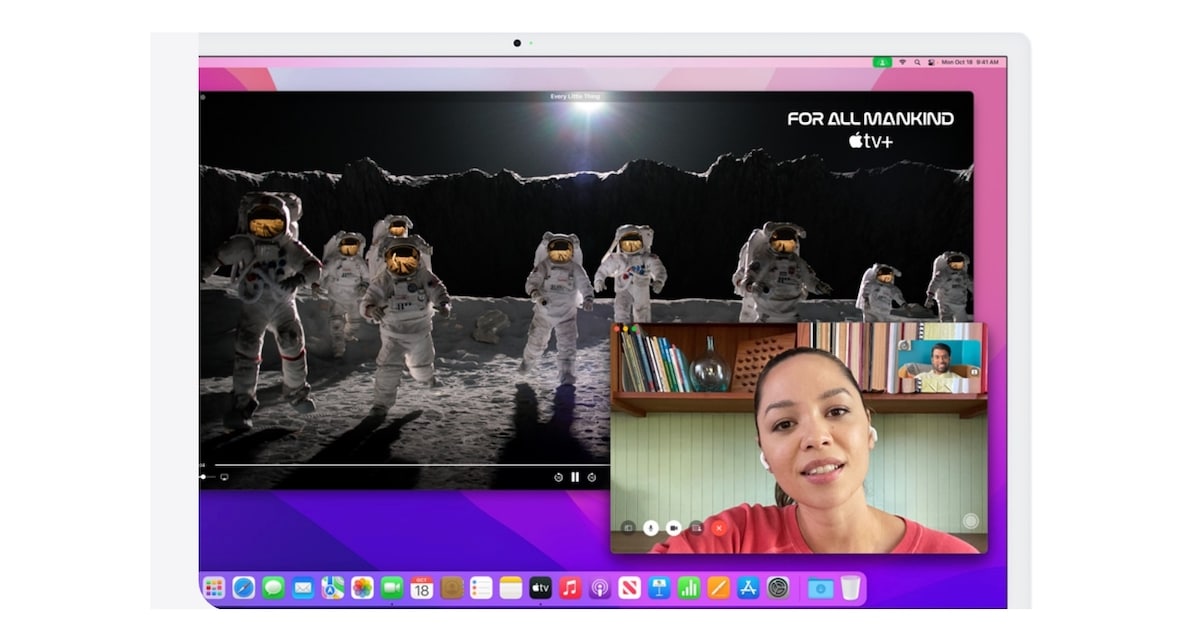Viewport: 1200px width, 628px height.
Task: Open Notes from the Dock
Action: coord(511,588)
